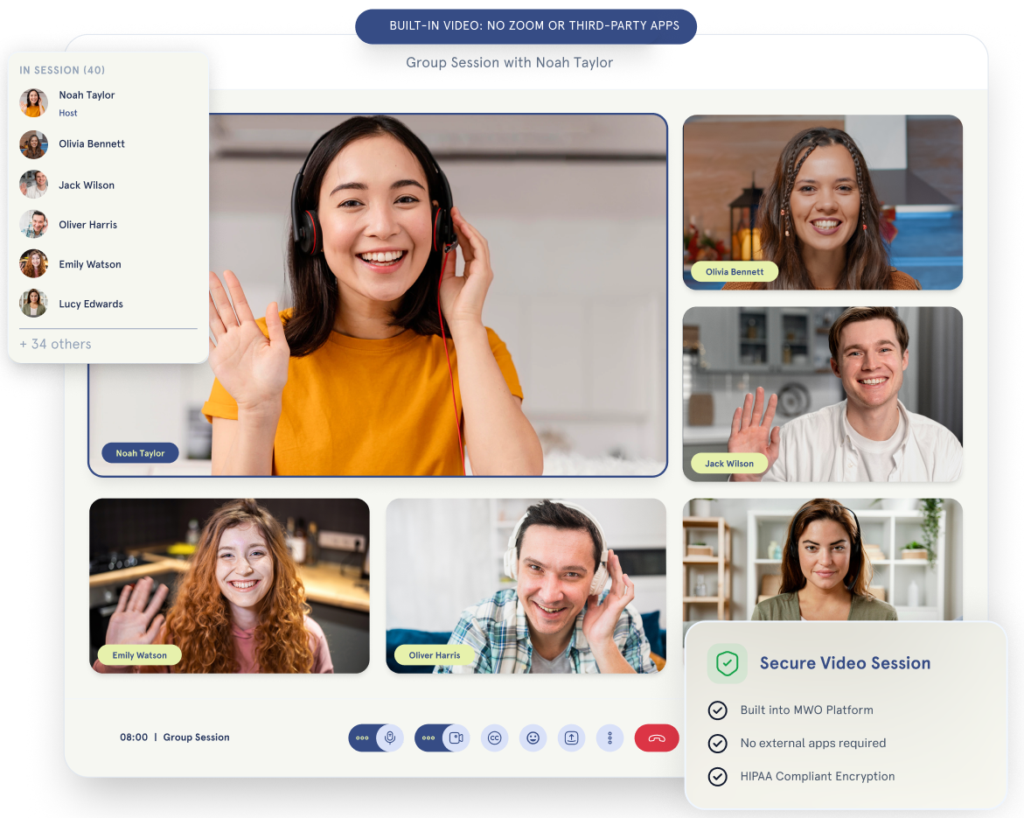Click the green shield security icon

(727, 663)
